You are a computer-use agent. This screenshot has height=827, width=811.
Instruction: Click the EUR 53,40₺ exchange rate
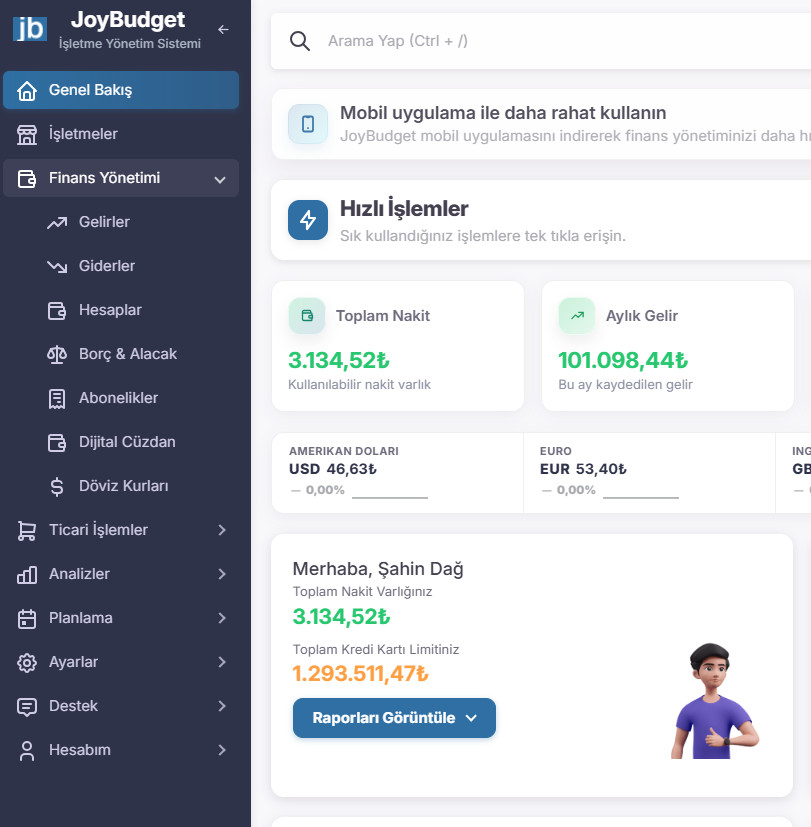point(583,469)
